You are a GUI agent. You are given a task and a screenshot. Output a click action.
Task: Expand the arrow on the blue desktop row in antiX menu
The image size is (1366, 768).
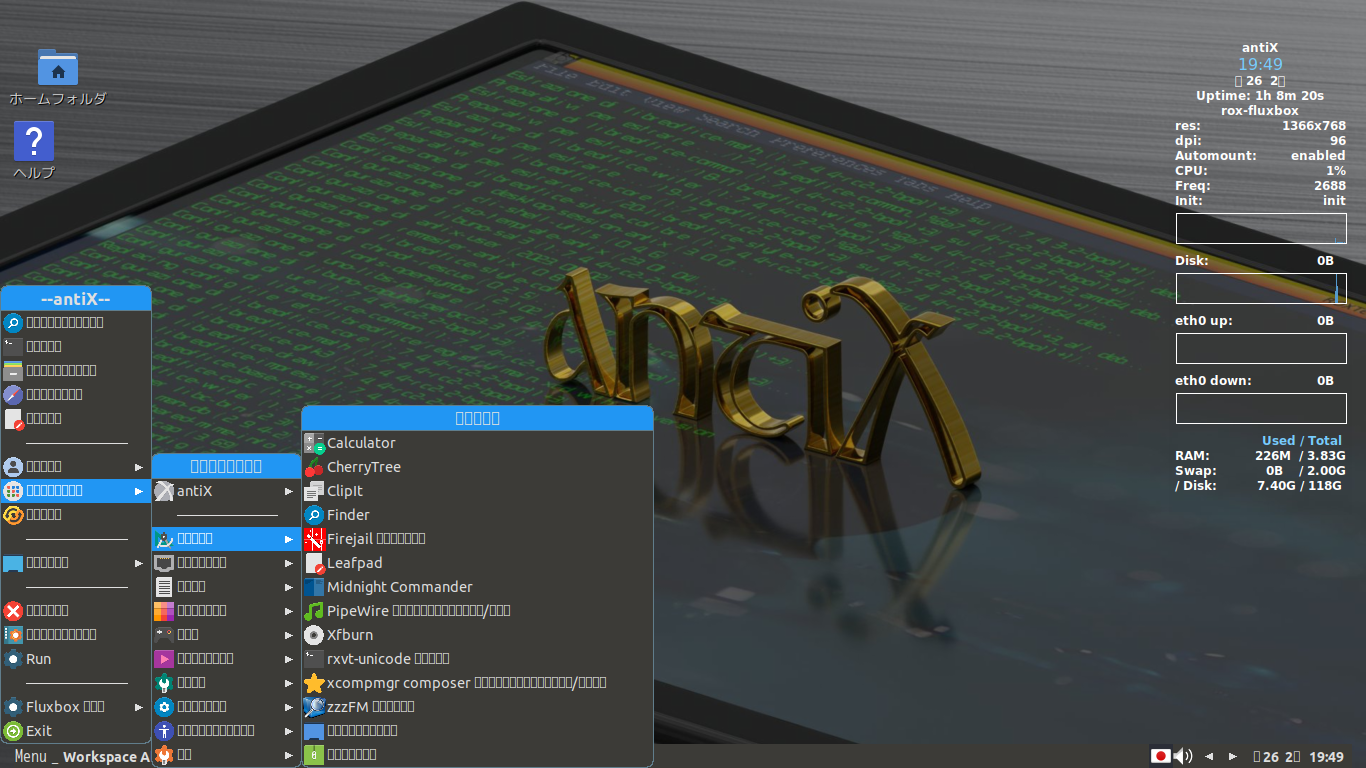click(x=139, y=563)
